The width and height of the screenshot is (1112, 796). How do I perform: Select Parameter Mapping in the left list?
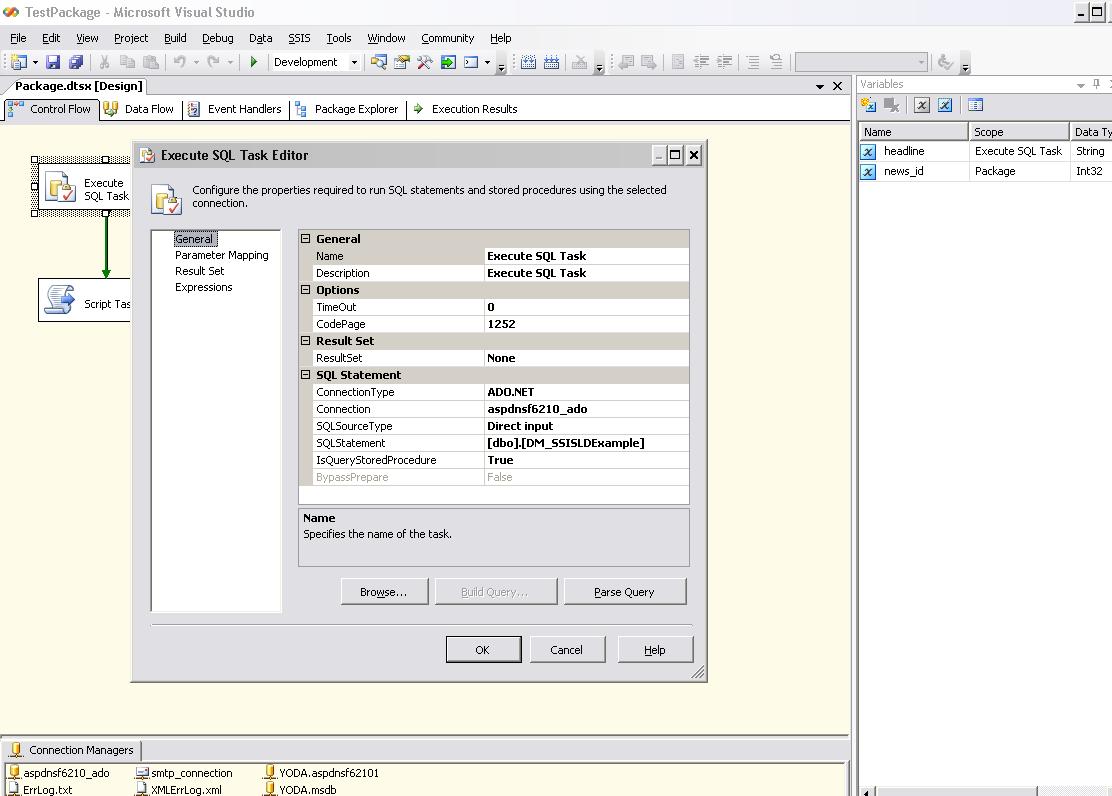coord(221,255)
